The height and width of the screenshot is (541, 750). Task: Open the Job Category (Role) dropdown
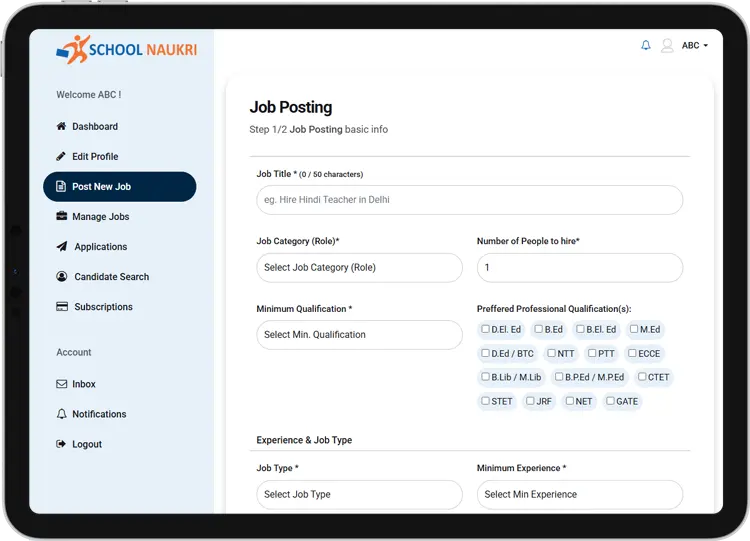point(359,268)
